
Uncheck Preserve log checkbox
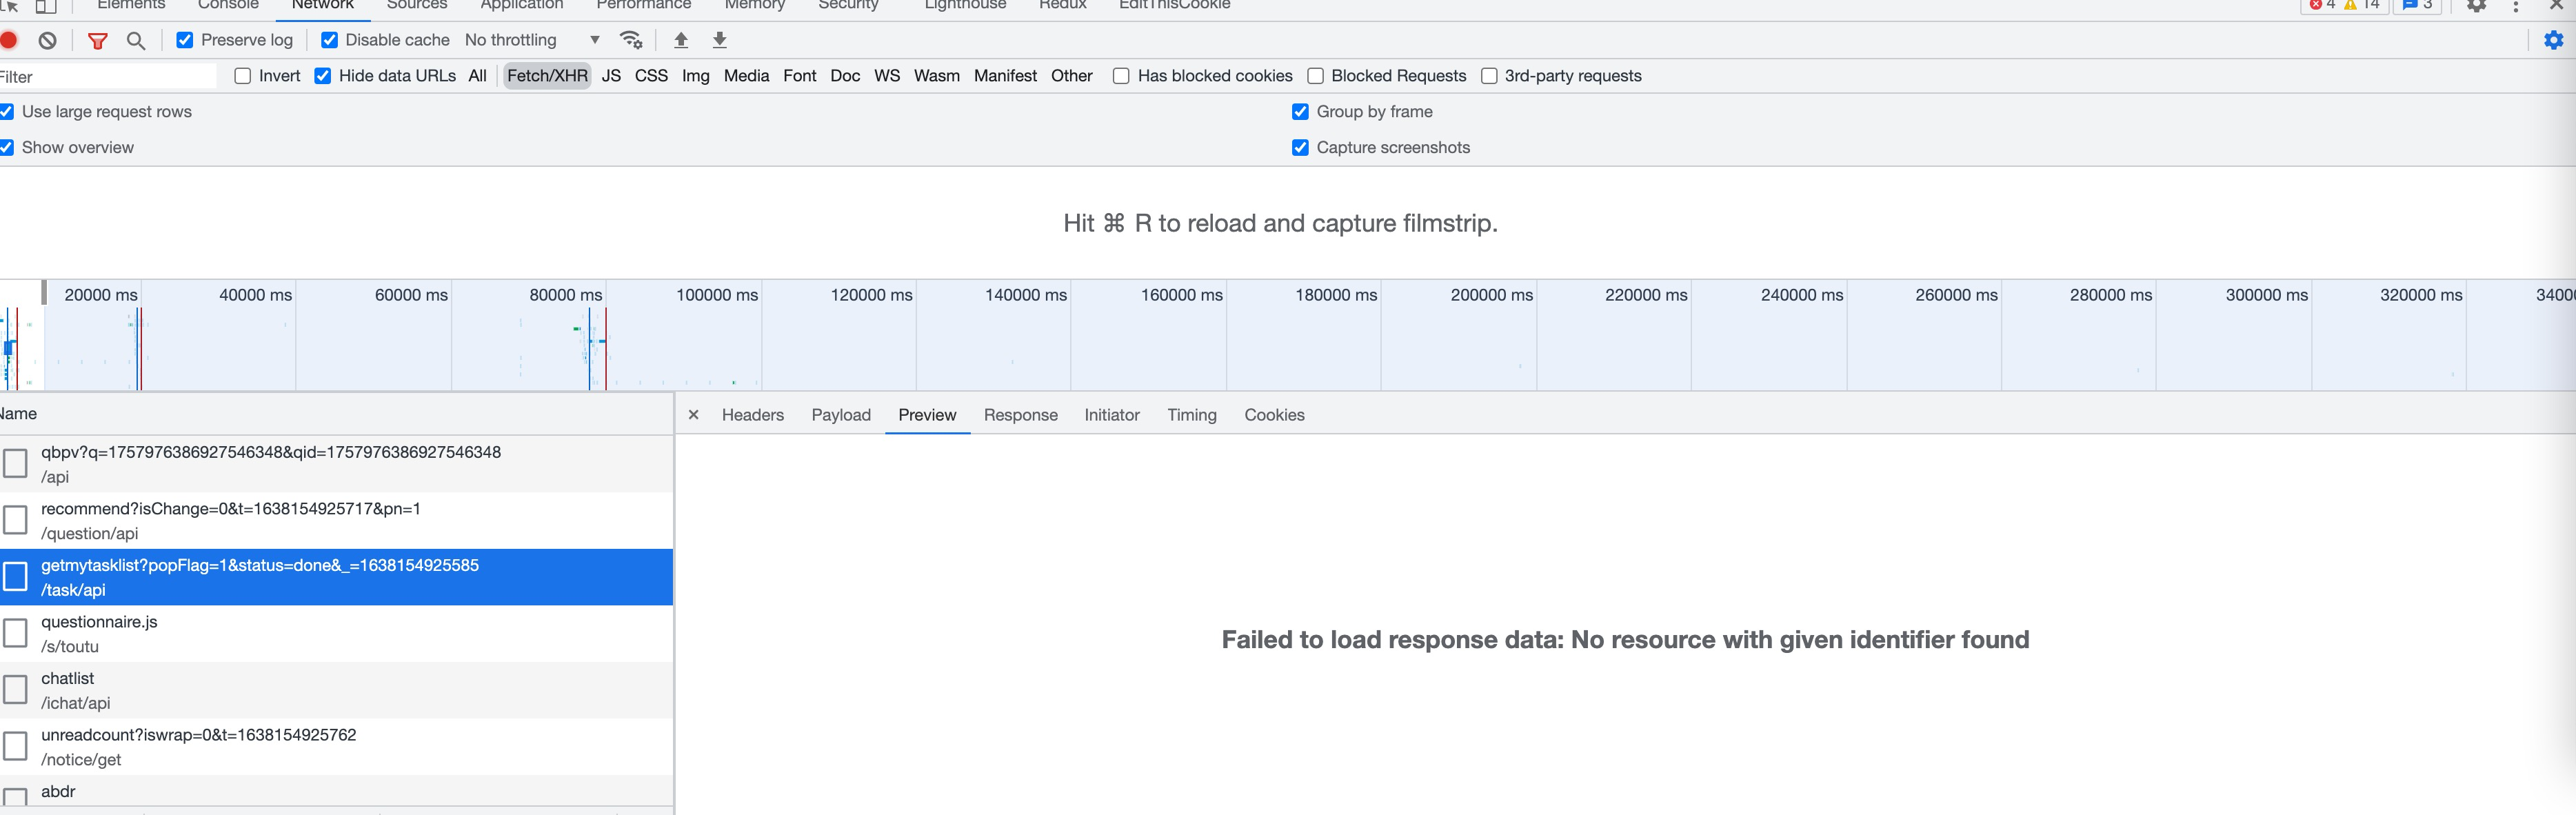click(185, 40)
